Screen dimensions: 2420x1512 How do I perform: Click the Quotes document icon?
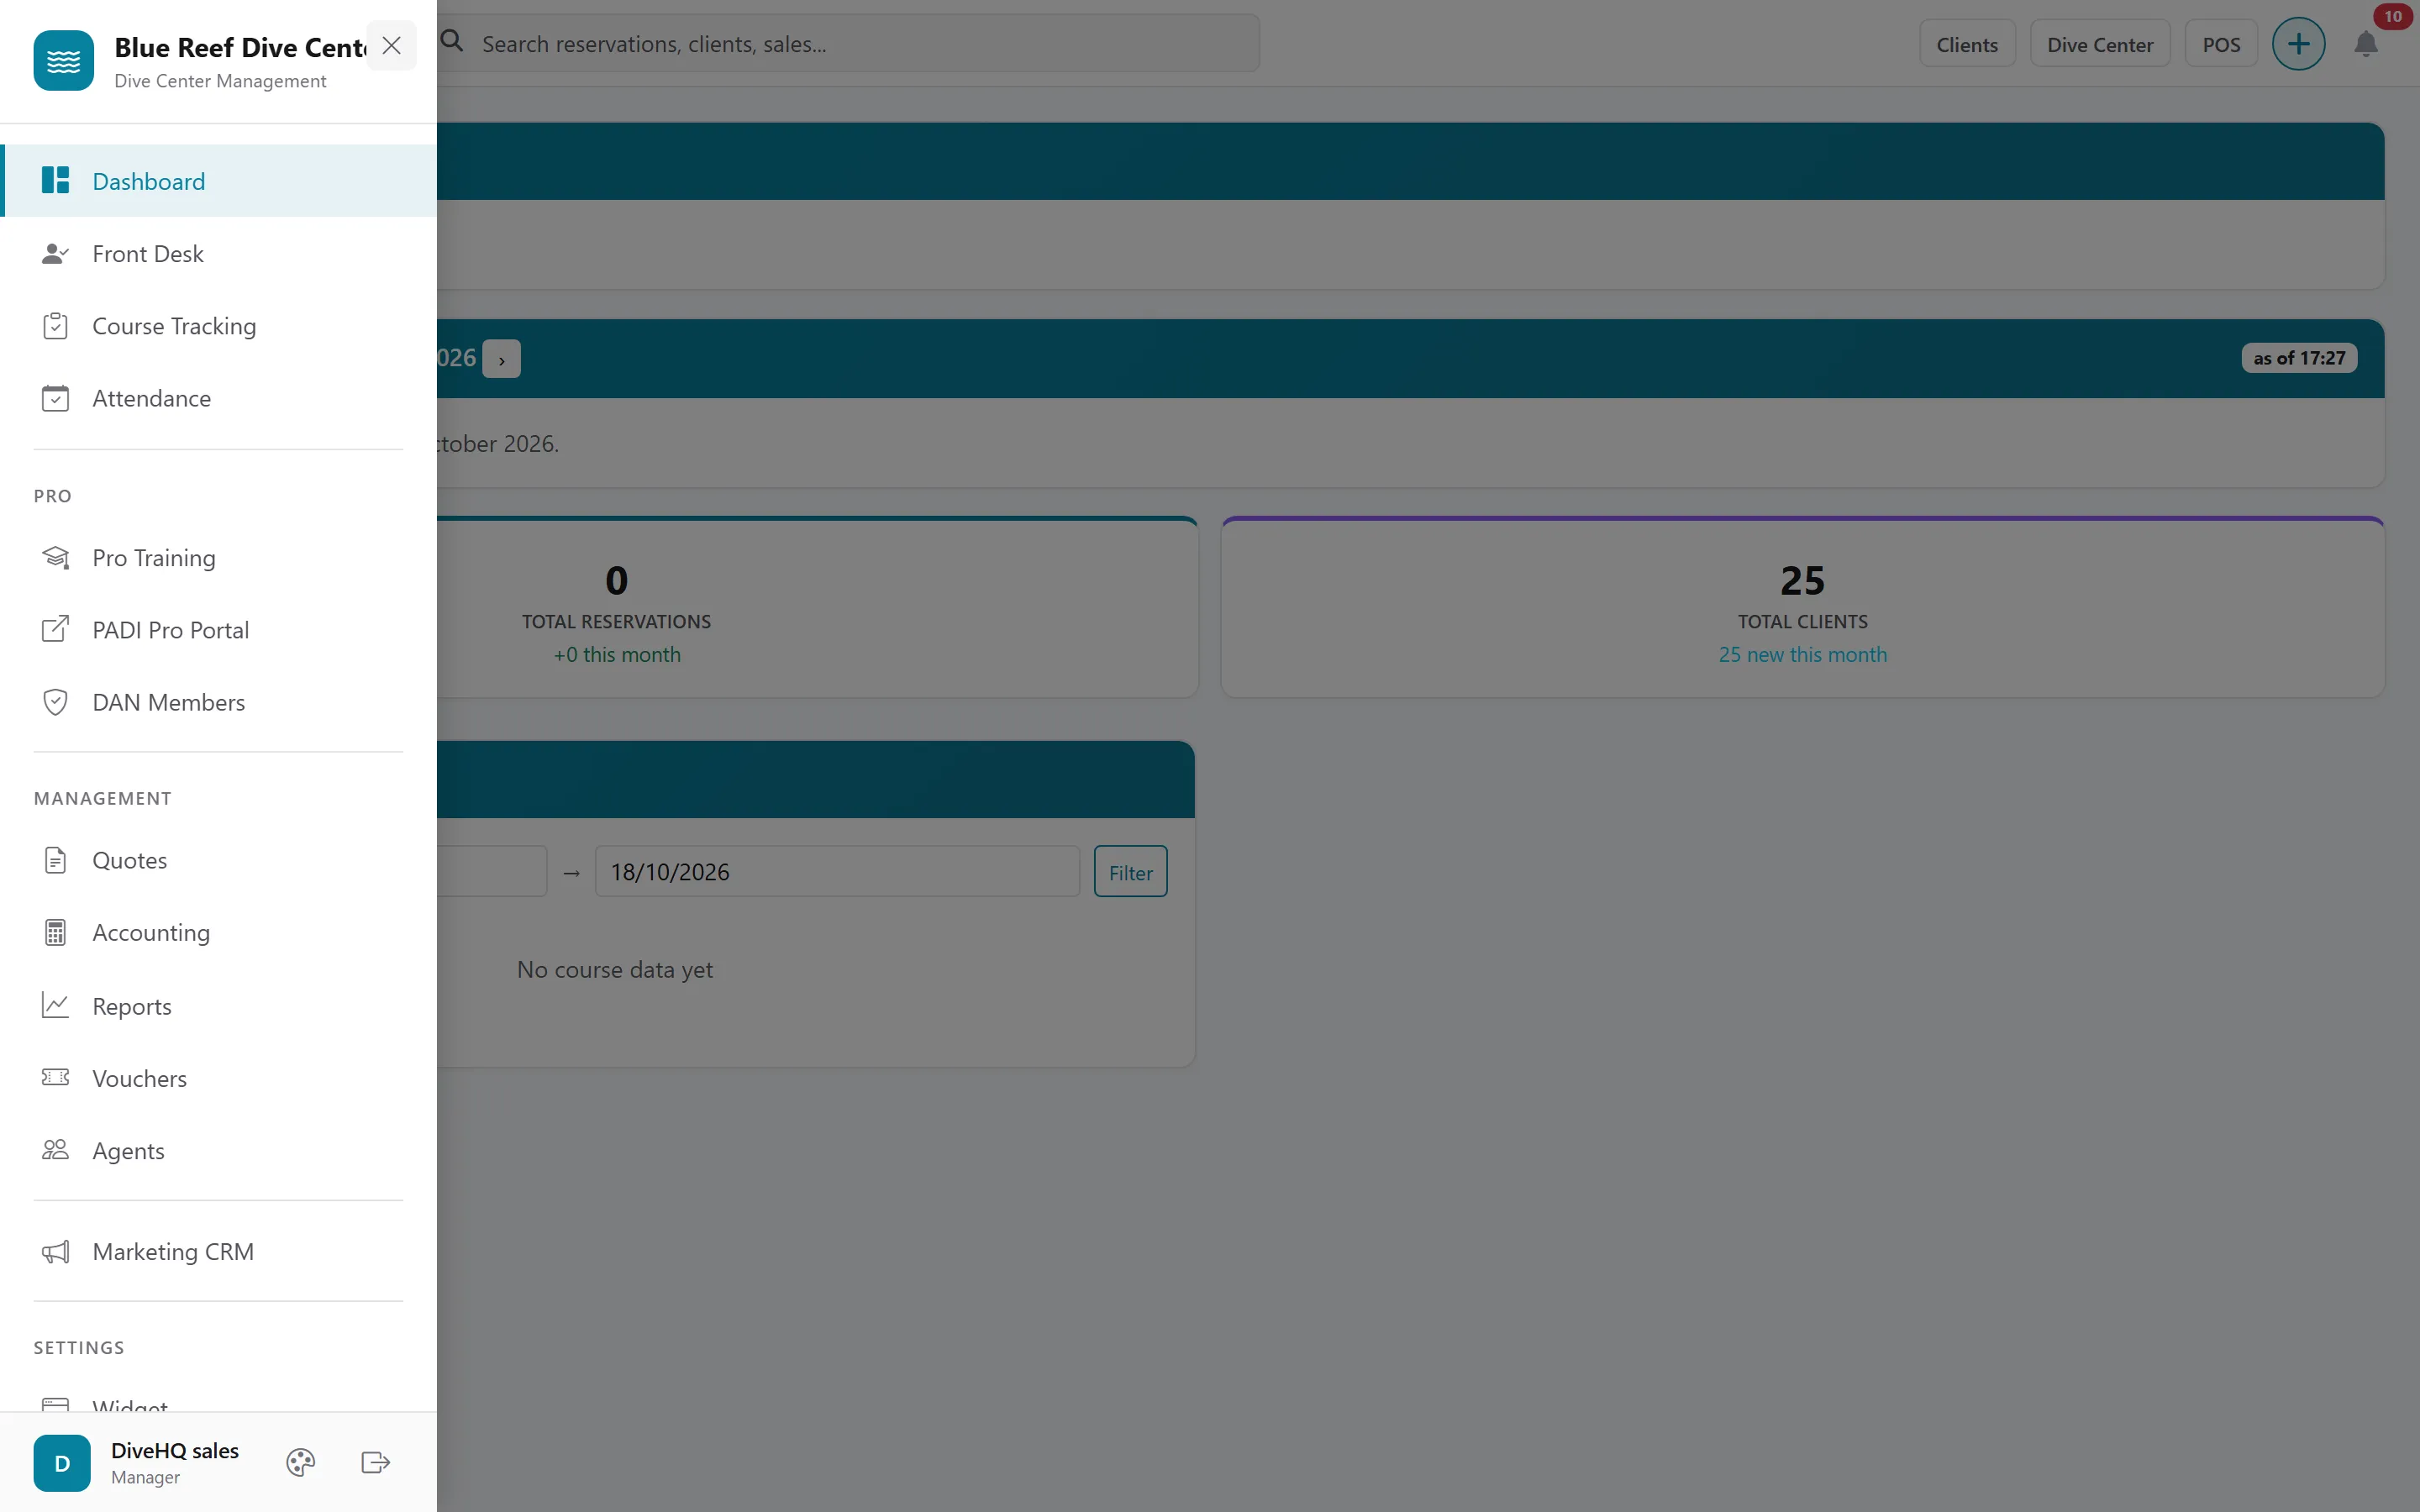56,860
